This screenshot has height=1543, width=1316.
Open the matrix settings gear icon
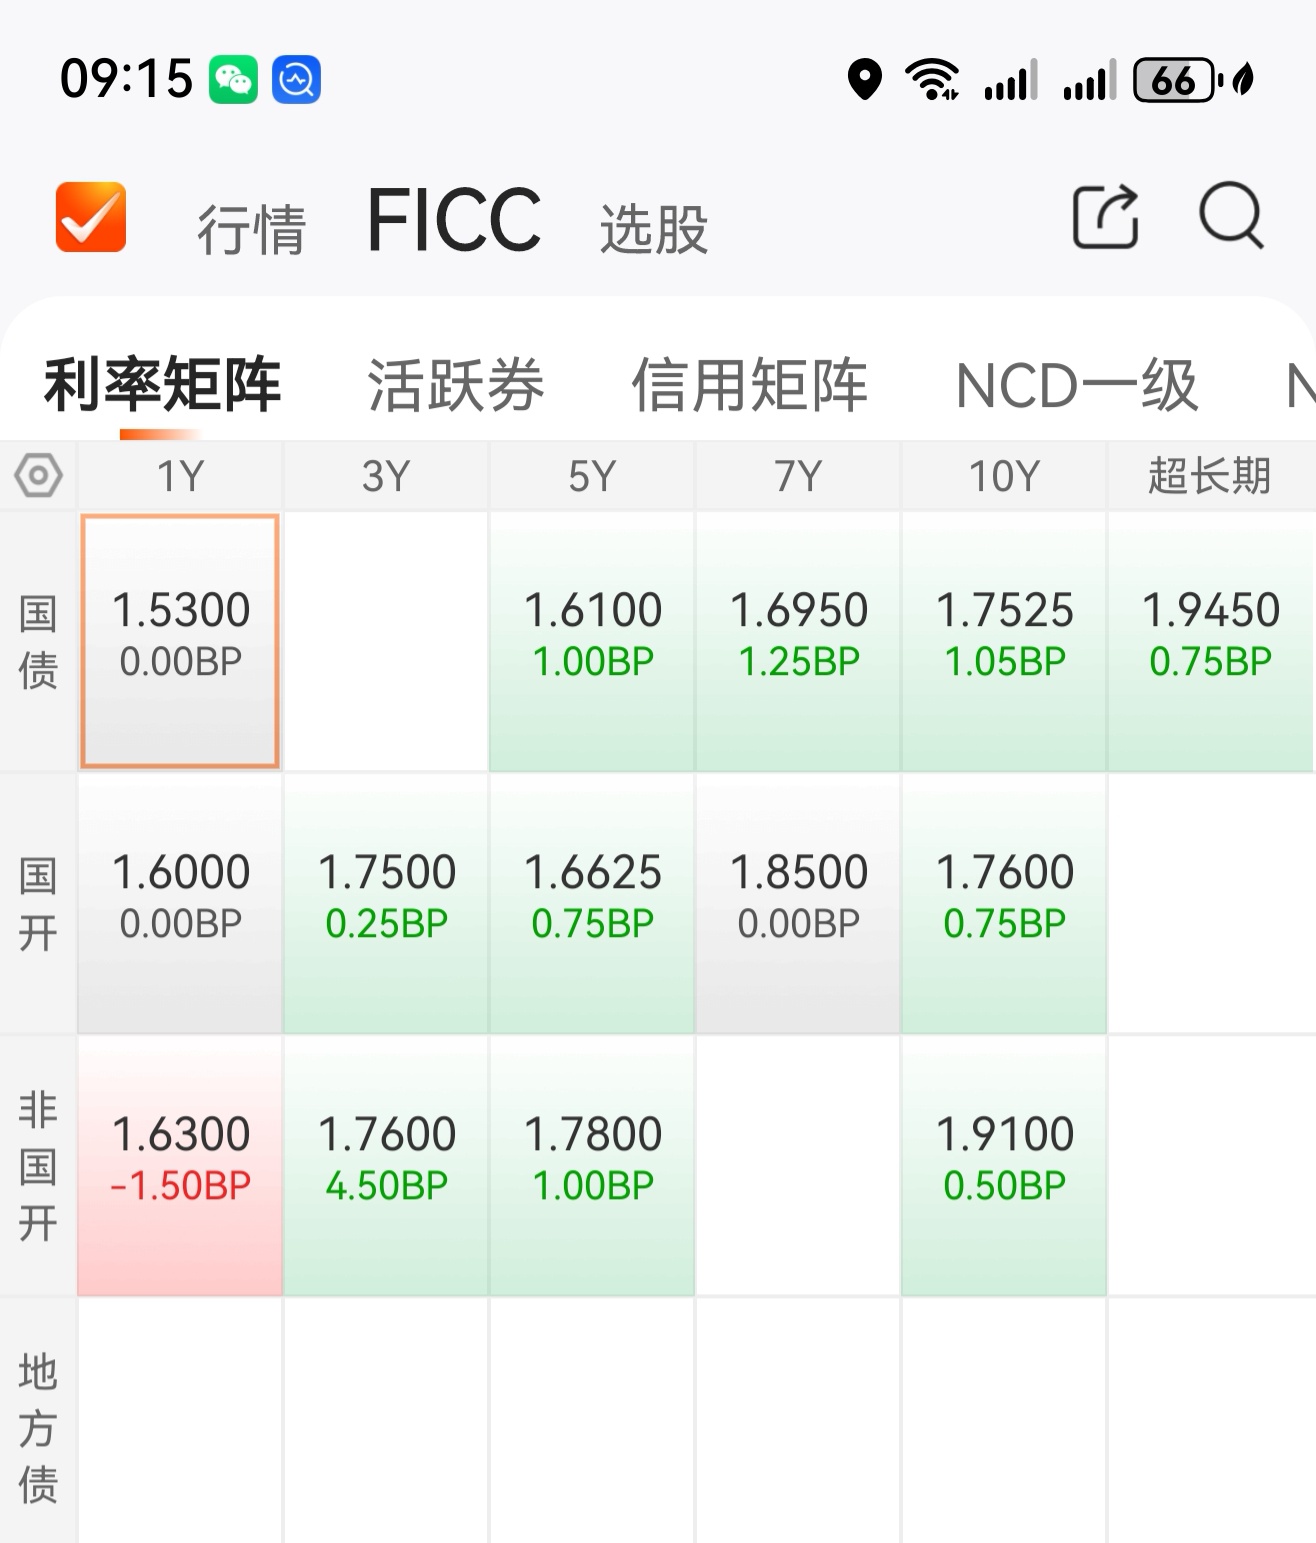coord(38,477)
